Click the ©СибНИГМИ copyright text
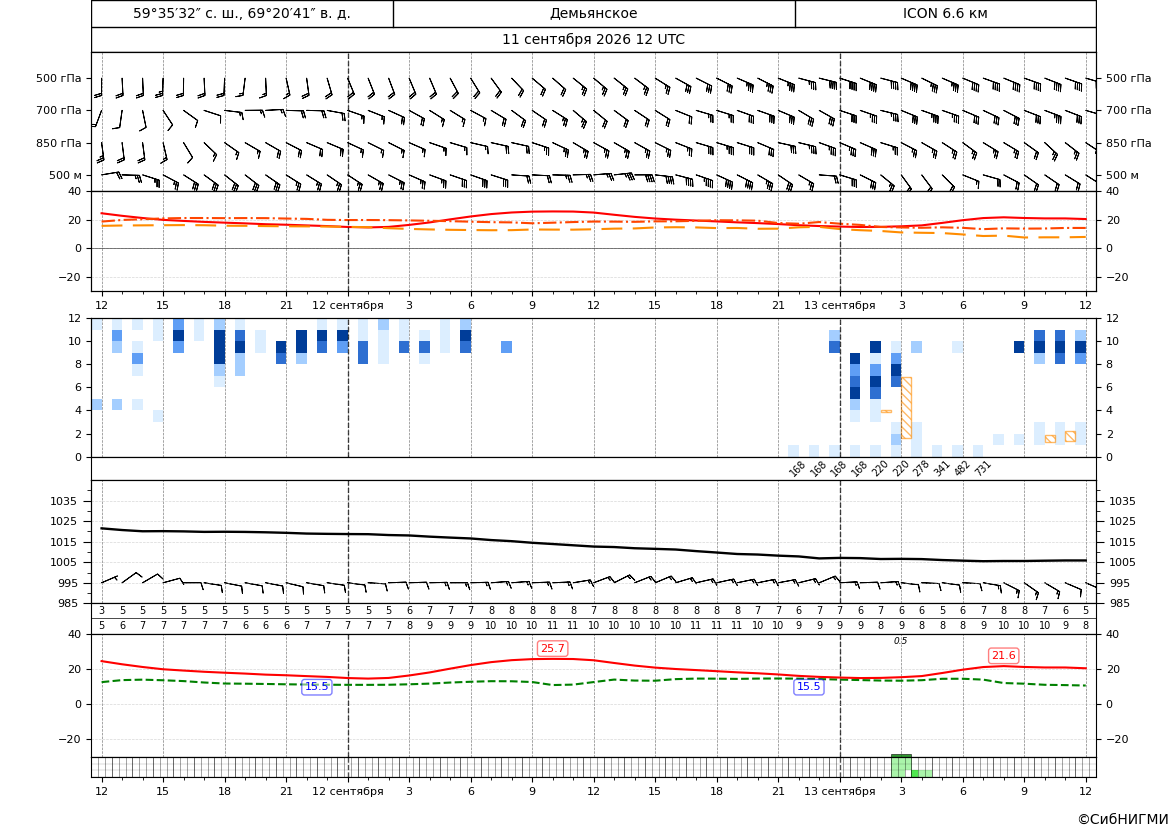 click(1123, 819)
